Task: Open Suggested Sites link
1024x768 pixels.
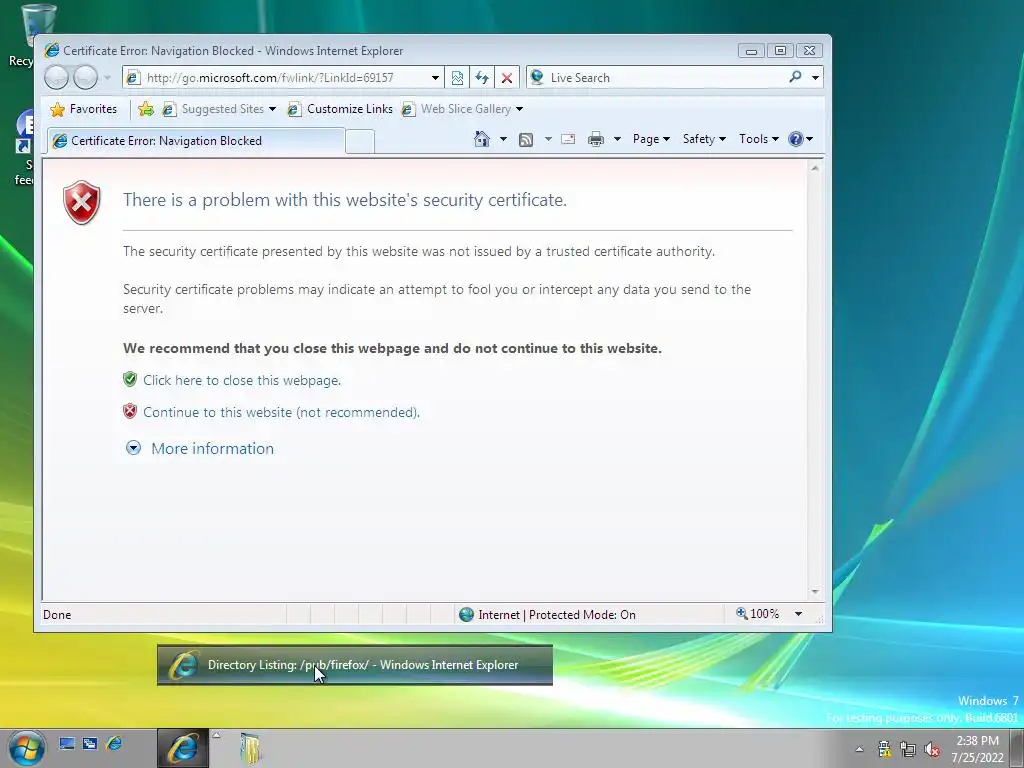Action: tap(219, 109)
